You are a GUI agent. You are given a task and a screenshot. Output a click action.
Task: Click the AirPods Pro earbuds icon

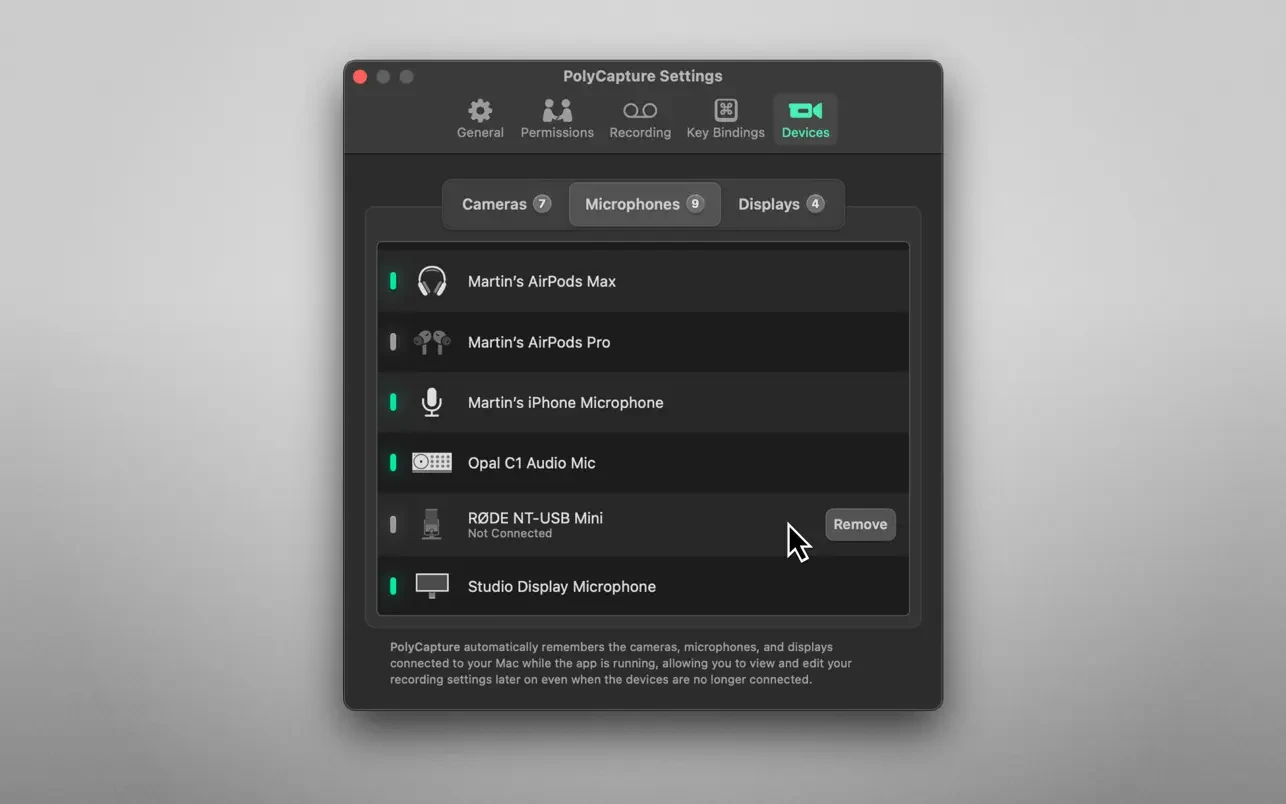click(x=432, y=342)
